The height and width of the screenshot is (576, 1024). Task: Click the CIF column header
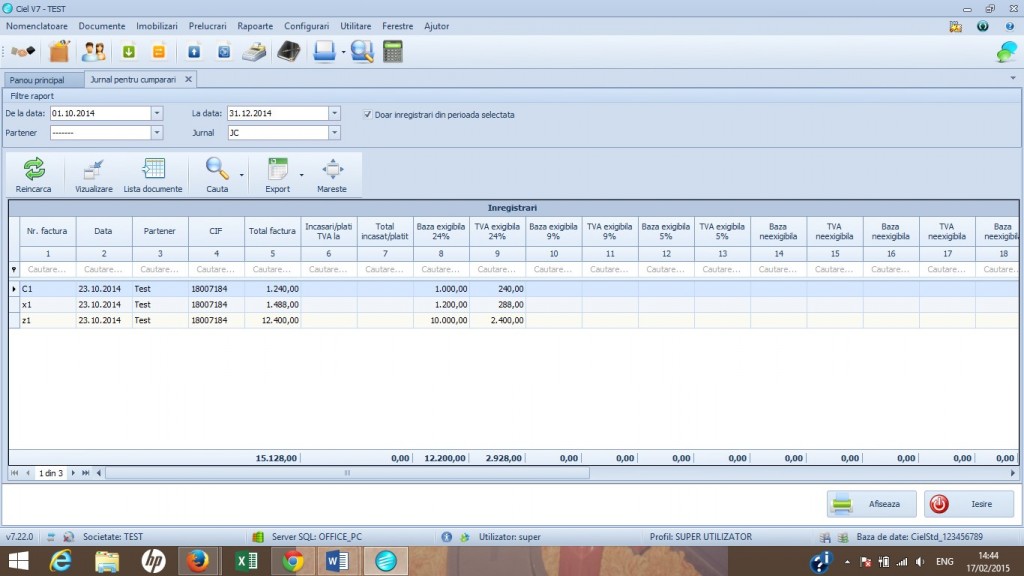[x=216, y=231]
